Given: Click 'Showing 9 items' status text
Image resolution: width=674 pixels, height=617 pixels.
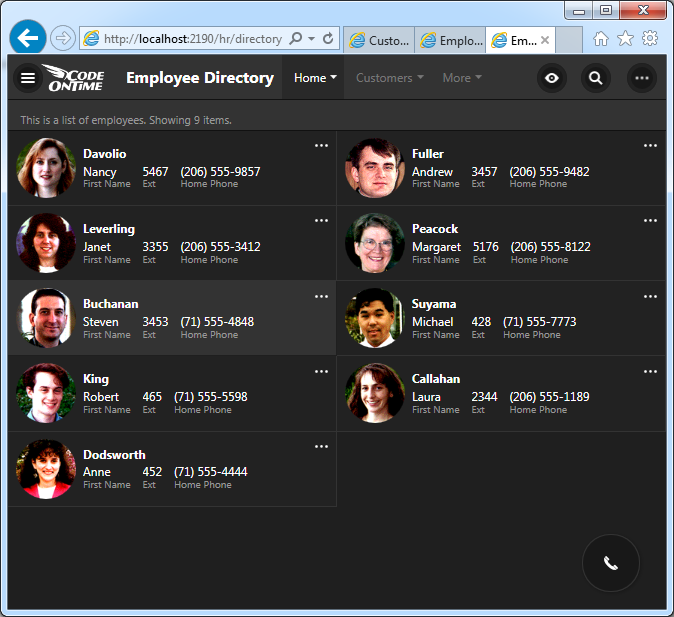Looking at the screenshot, I should tap(190, 120).
